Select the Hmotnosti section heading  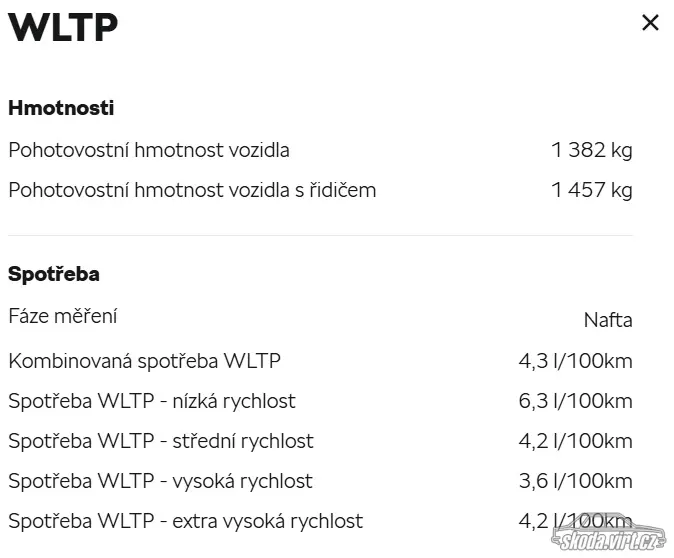(61, 108)
